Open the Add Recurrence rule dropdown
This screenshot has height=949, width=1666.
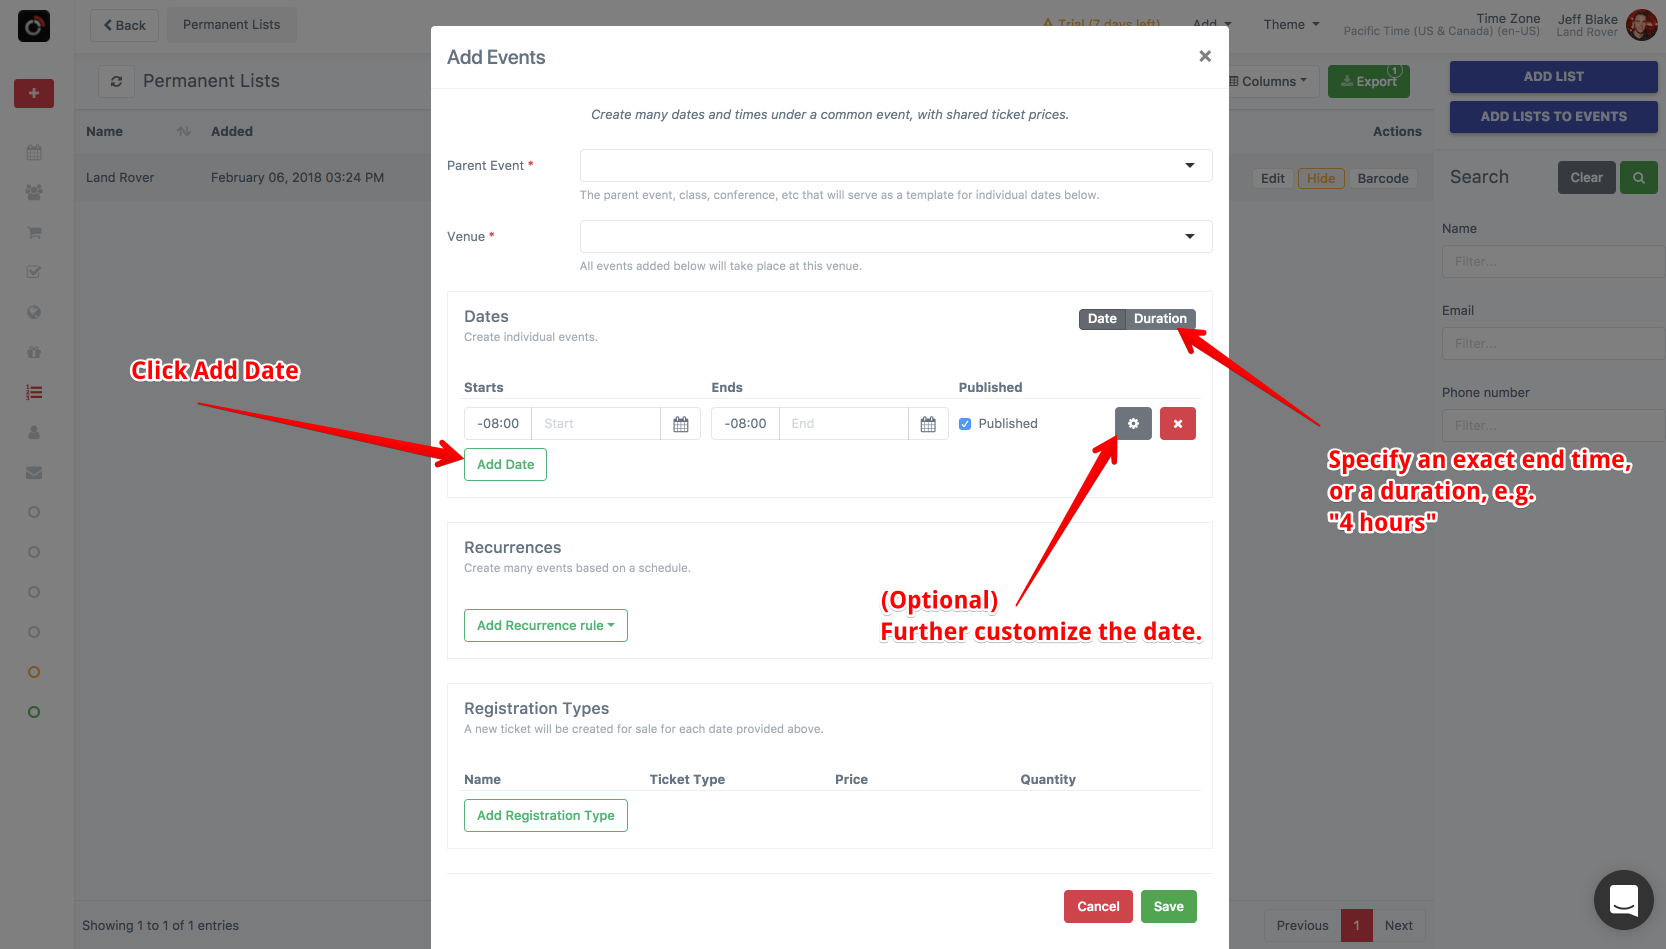(546, 625)
